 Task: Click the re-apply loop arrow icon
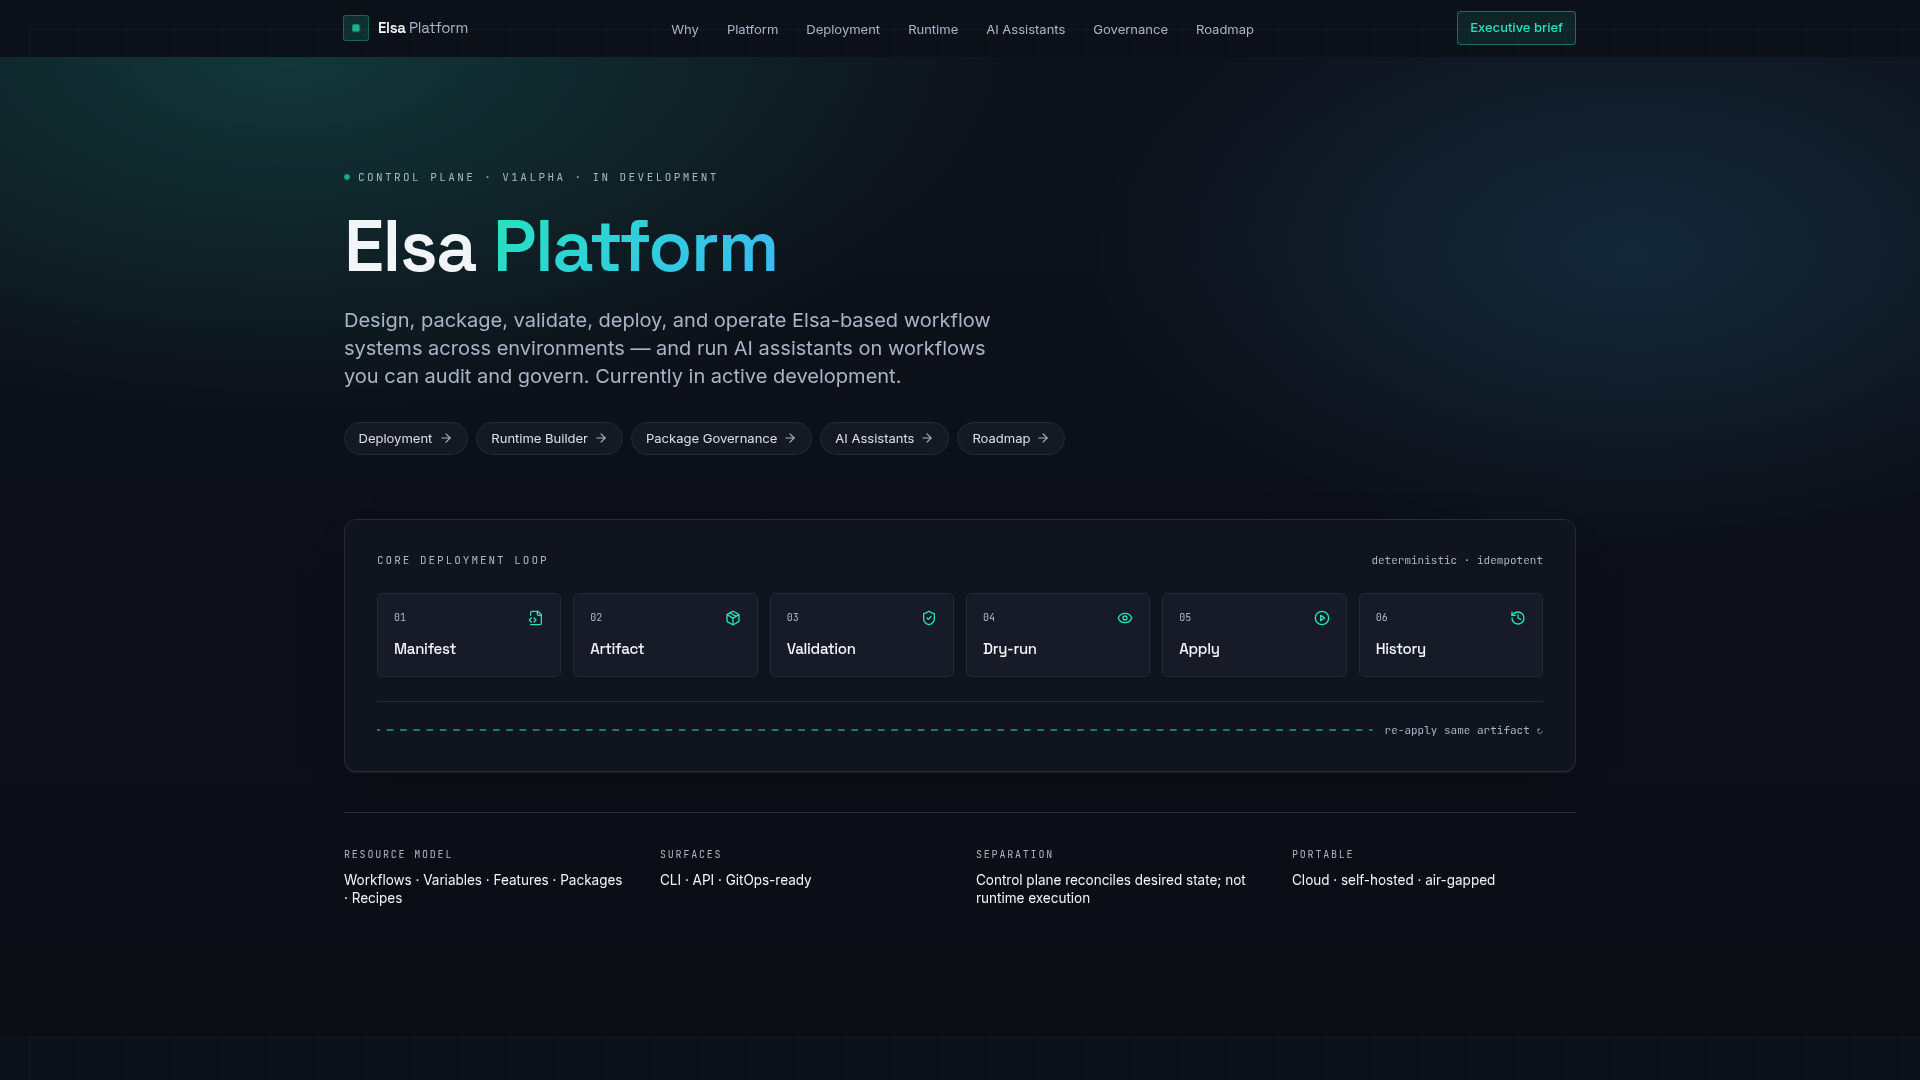point(1539,731)
